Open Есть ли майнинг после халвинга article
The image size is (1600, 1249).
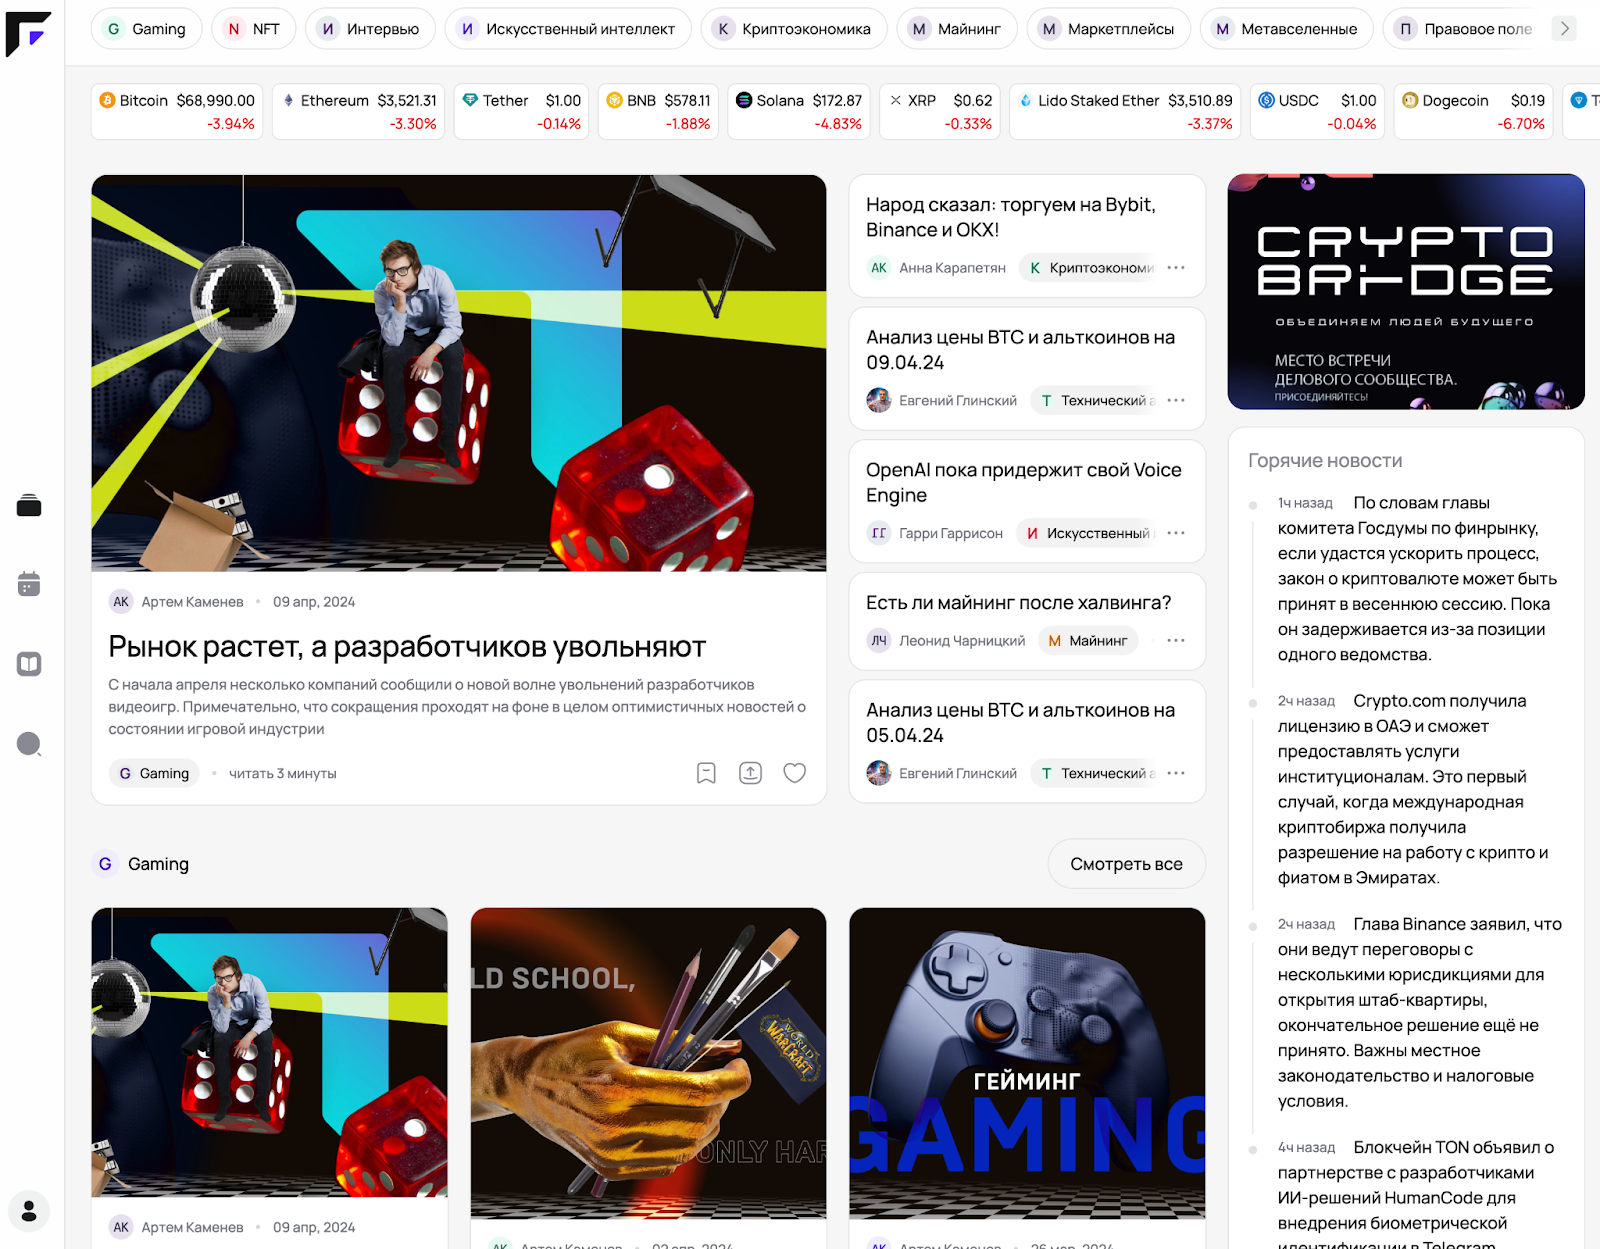(x=1019, y=603)
